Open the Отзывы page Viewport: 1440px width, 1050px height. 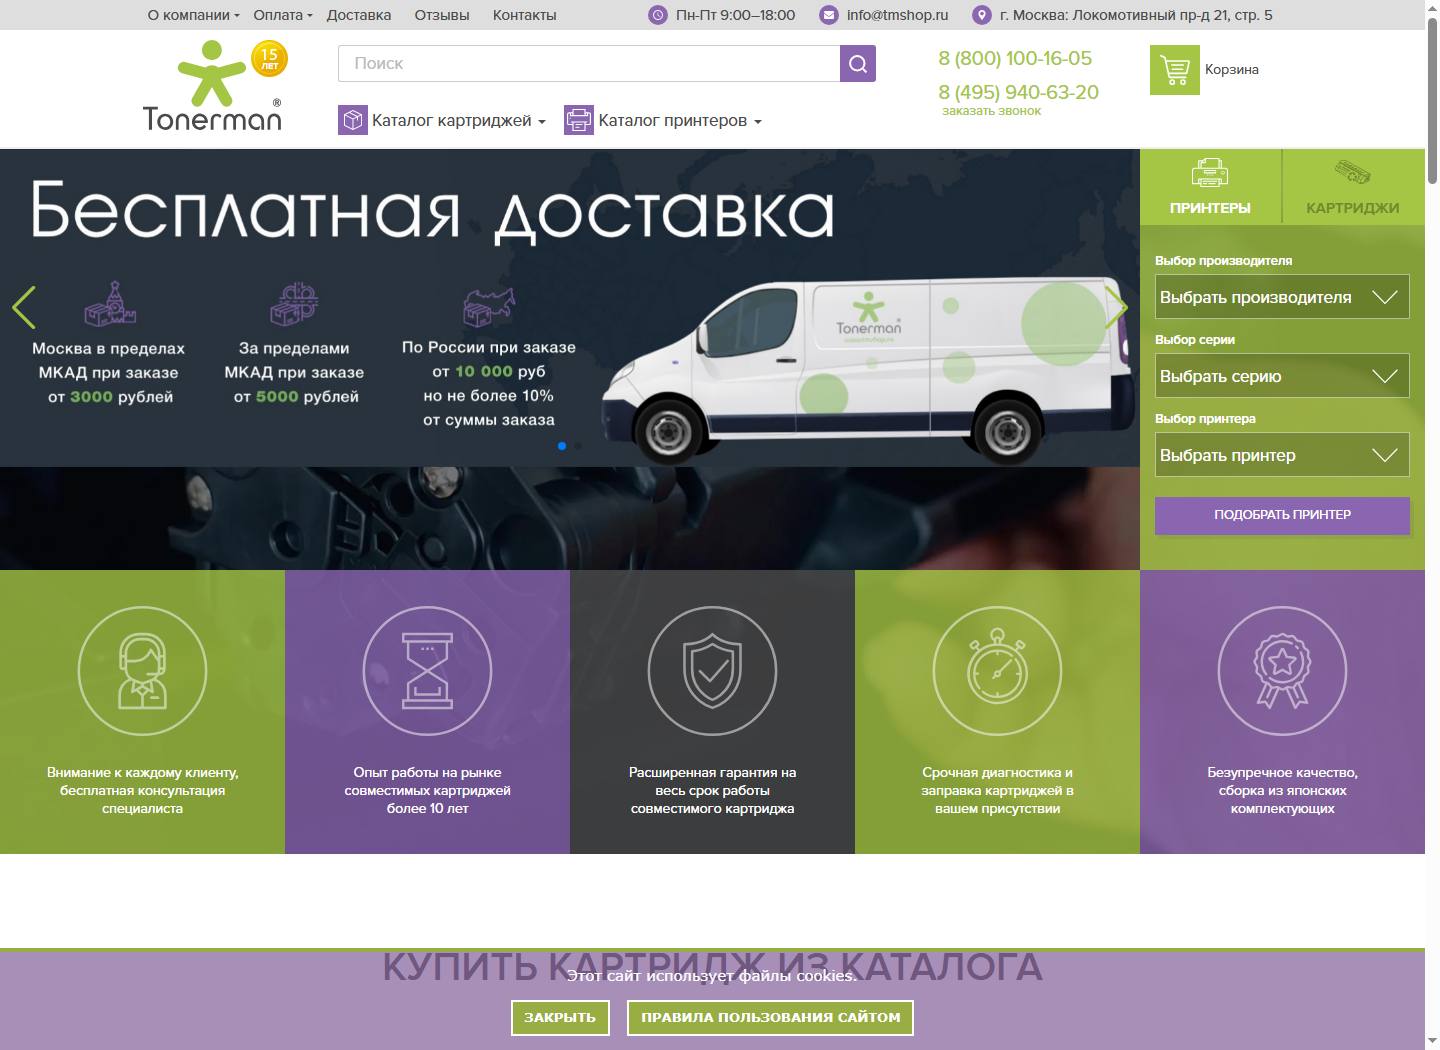(x=442, y=15)
